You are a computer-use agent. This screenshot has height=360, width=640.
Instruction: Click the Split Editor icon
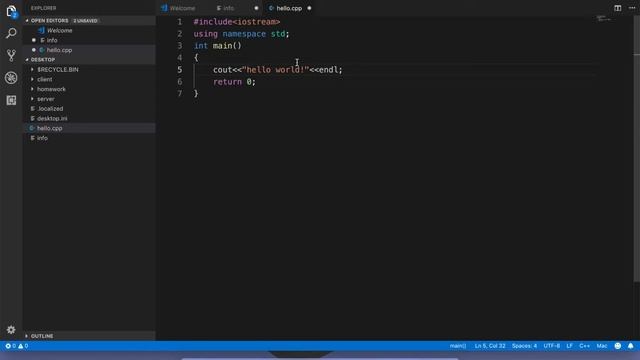[618, 8]
